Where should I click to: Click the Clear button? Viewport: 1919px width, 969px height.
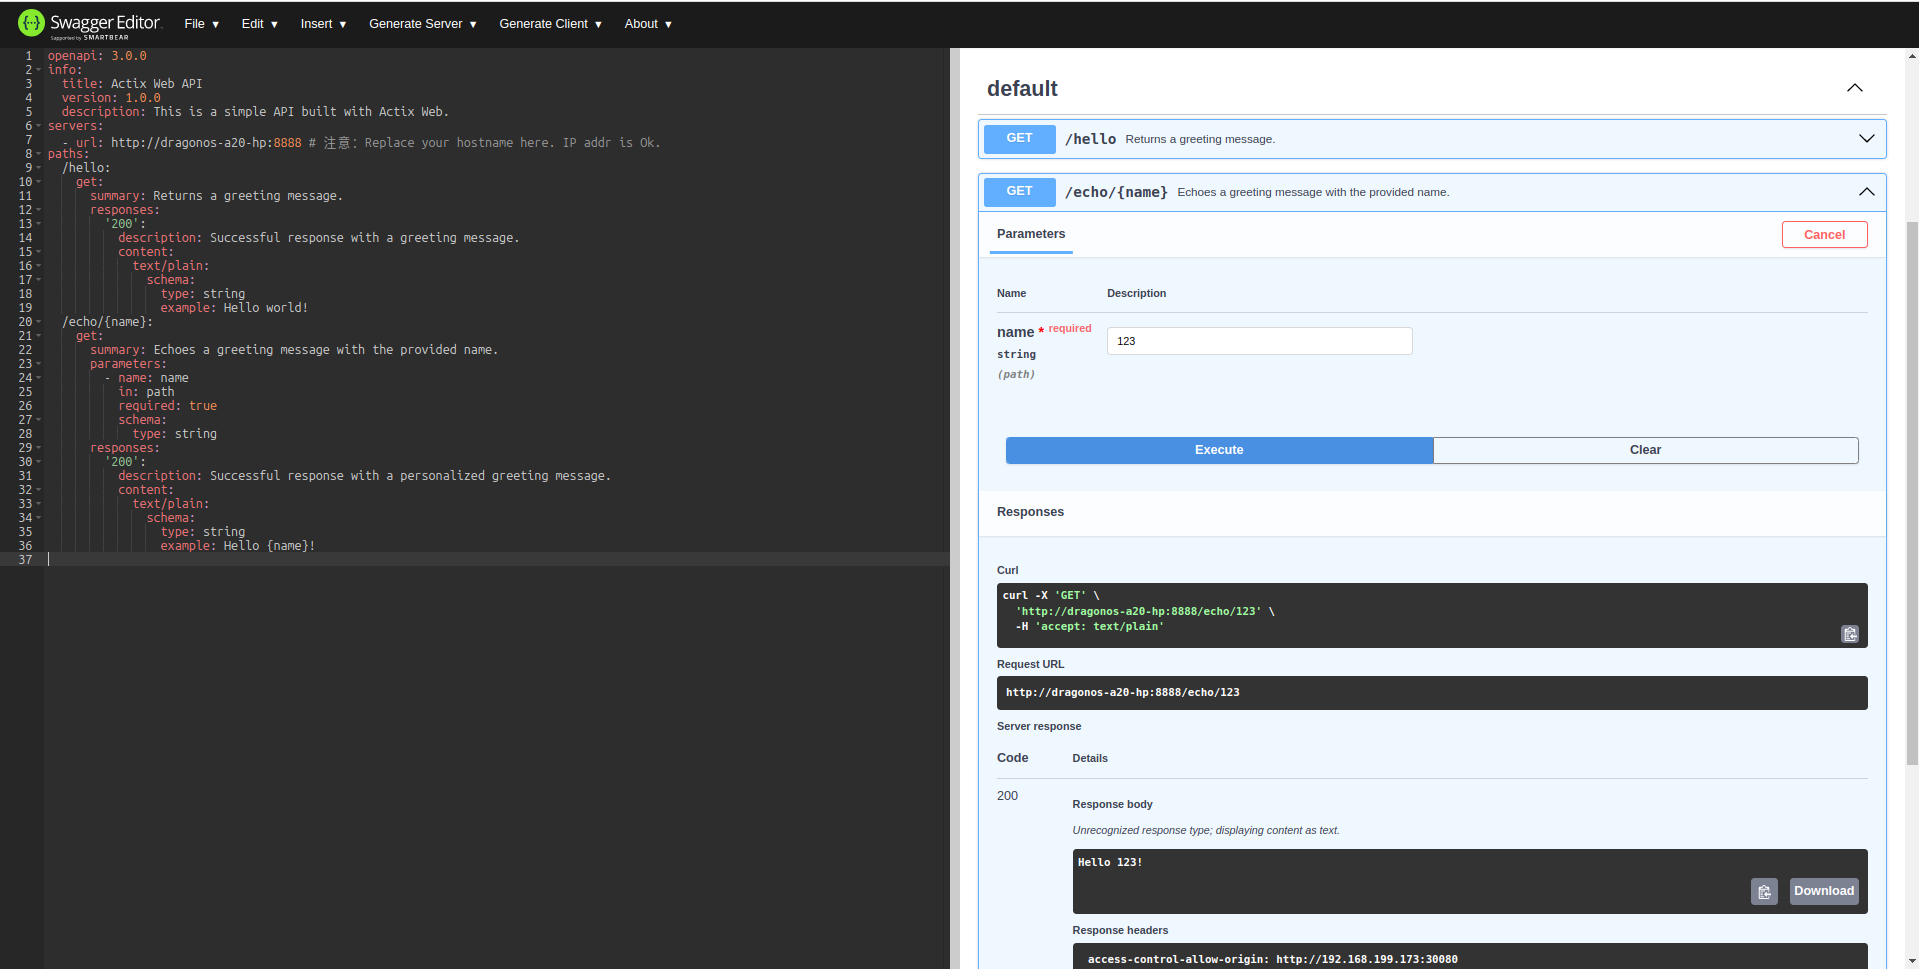[1645, 450]
